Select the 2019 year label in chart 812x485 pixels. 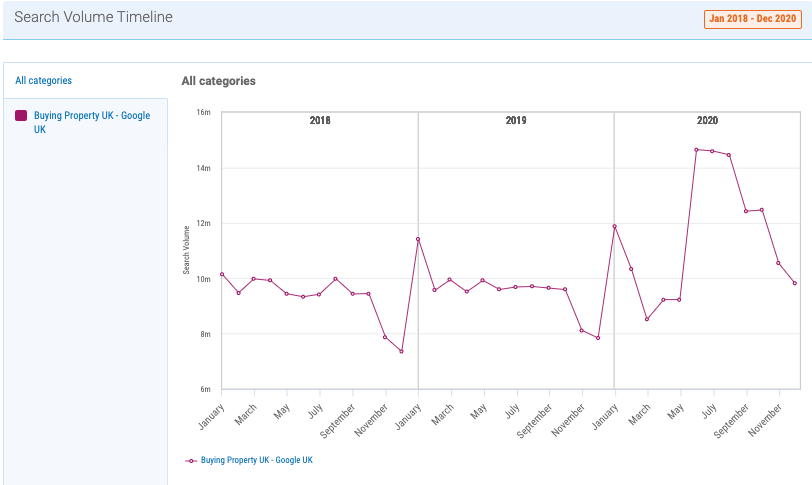tap(516, 120)
